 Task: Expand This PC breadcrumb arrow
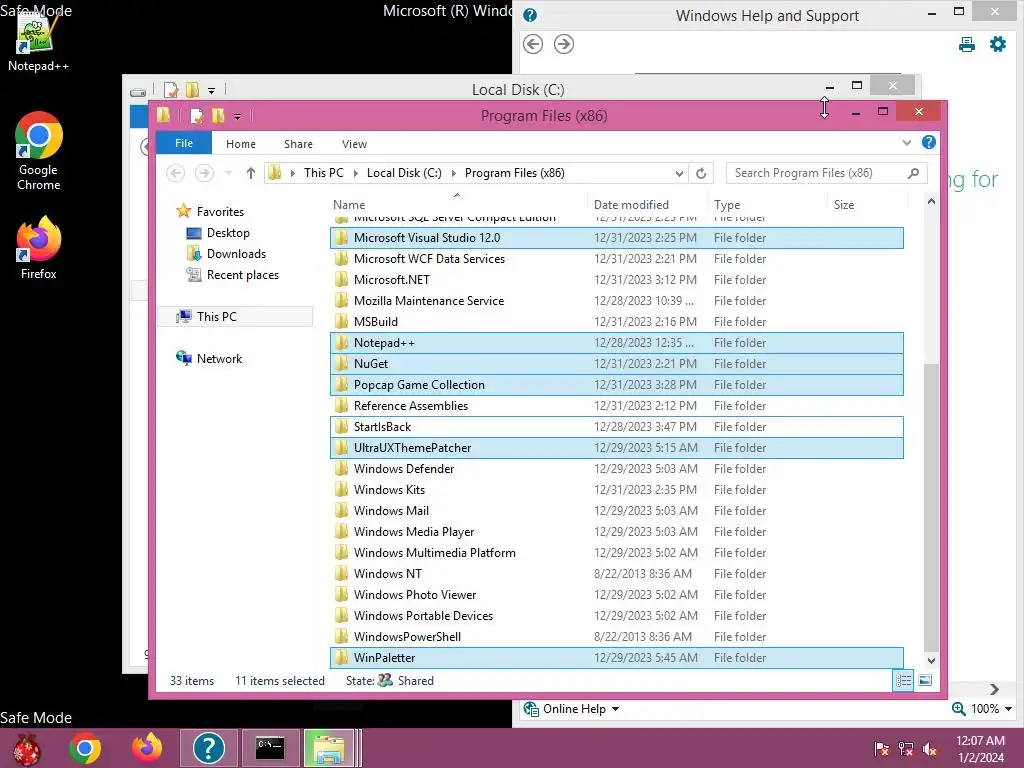pos(355,173)
